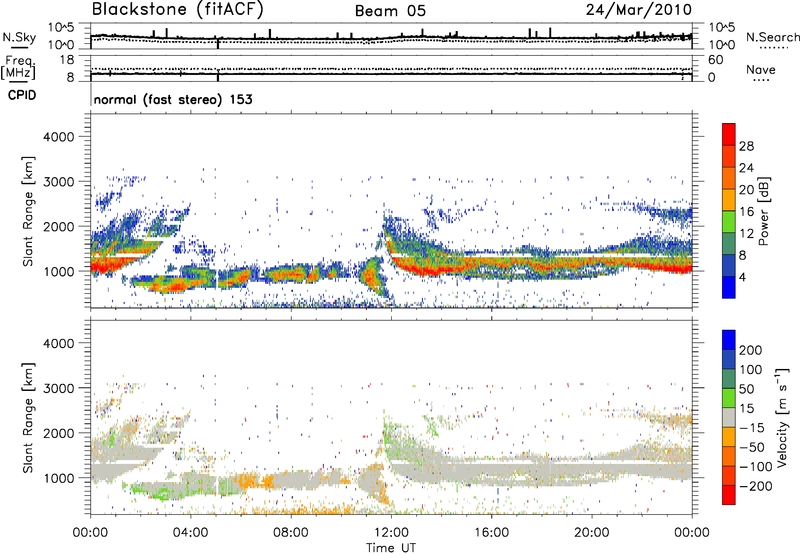Click the '50' velocity colorbar value
The height and width of the screenshot is (554, 800).
tap(746, 389)
